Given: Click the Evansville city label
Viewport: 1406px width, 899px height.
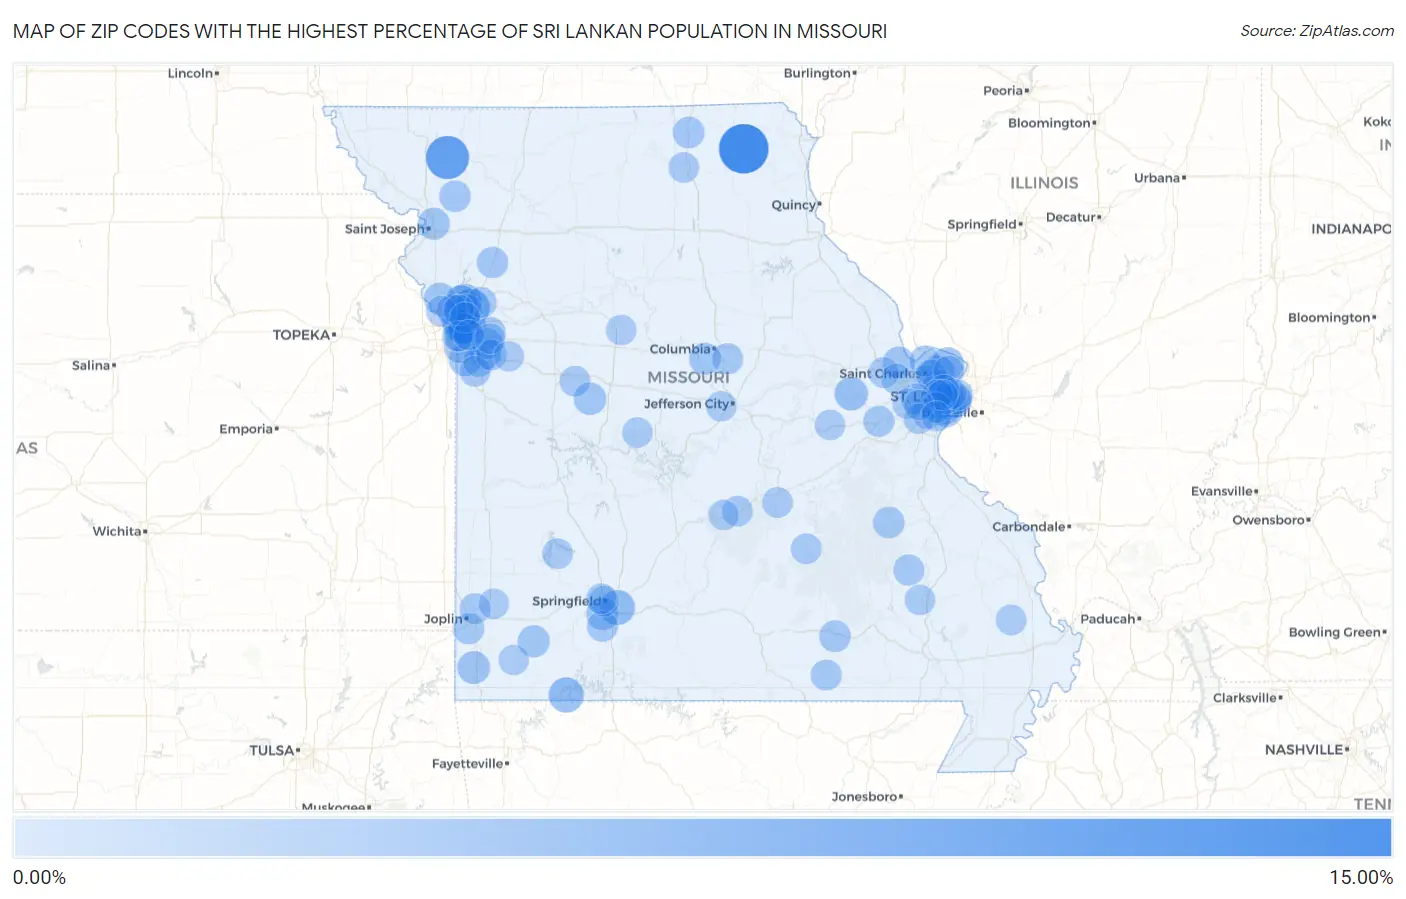Looking at the screenshot, I should coord(1222,491).
